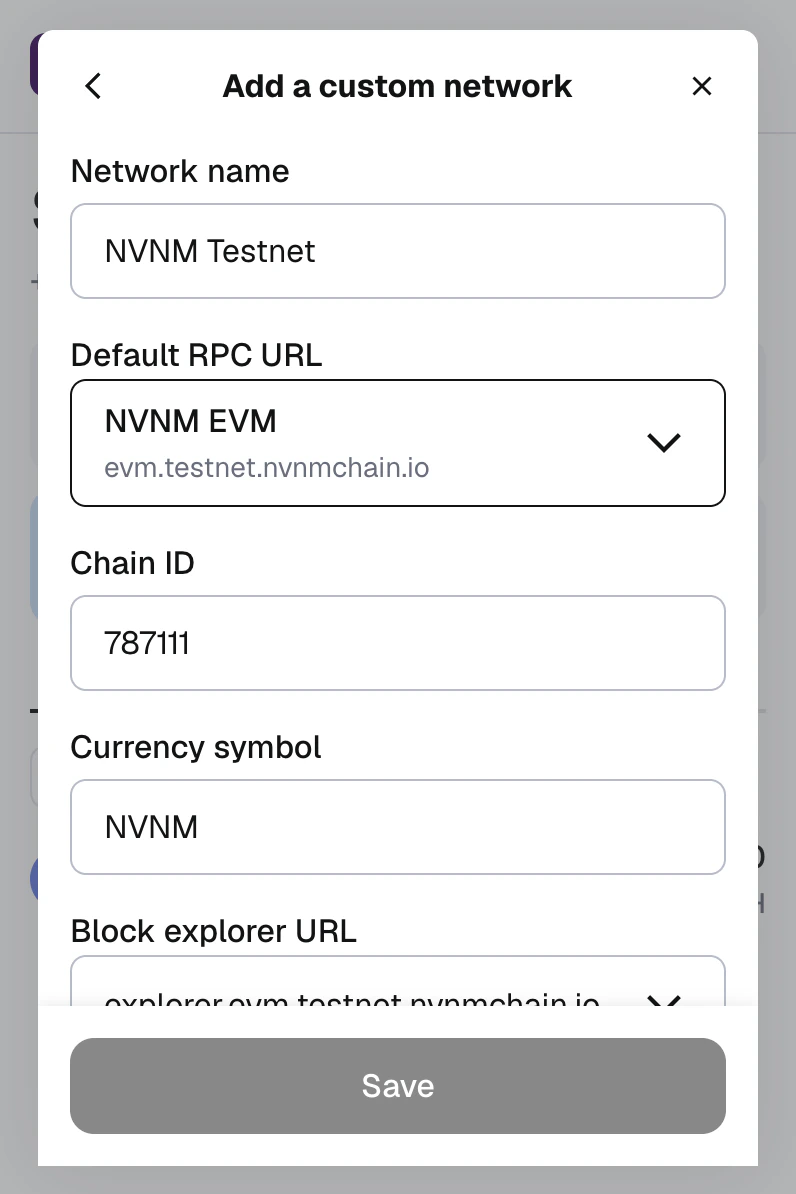The width and height of the screenshot is (796, 1194).
Task: Click the 'Currency symbol' label text
Action: [196, 747]
